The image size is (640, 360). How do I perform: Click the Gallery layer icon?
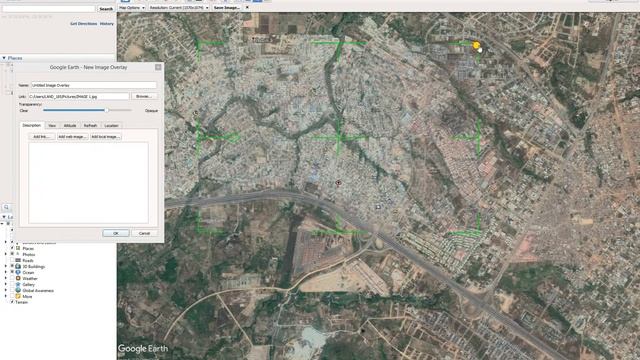click(x=18, y=284)
